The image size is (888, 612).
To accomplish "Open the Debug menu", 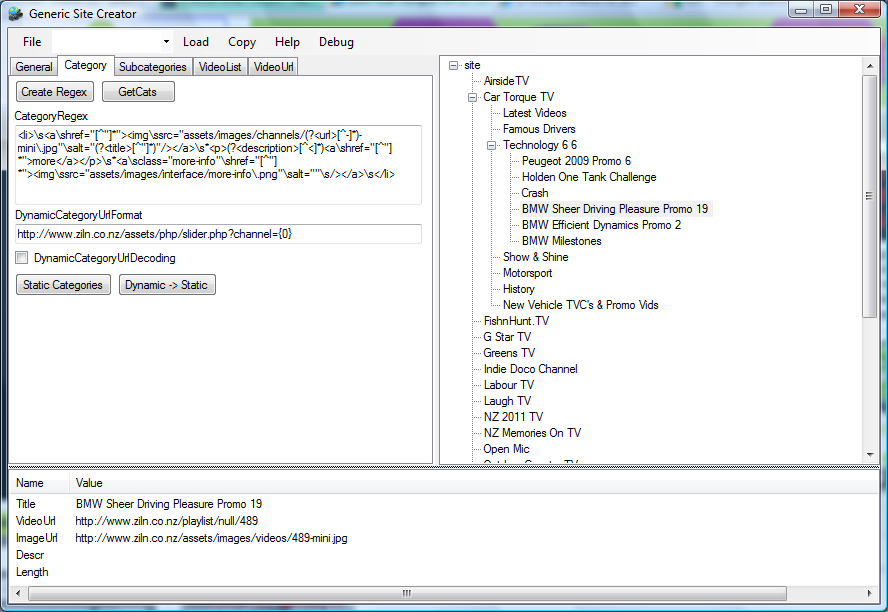I will tap(336, 42).
